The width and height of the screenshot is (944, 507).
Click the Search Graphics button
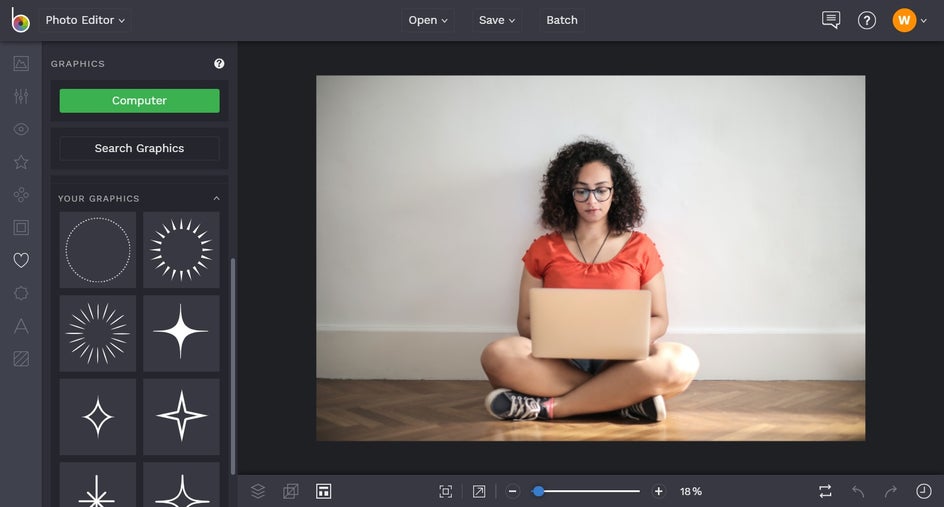[140, 148]
